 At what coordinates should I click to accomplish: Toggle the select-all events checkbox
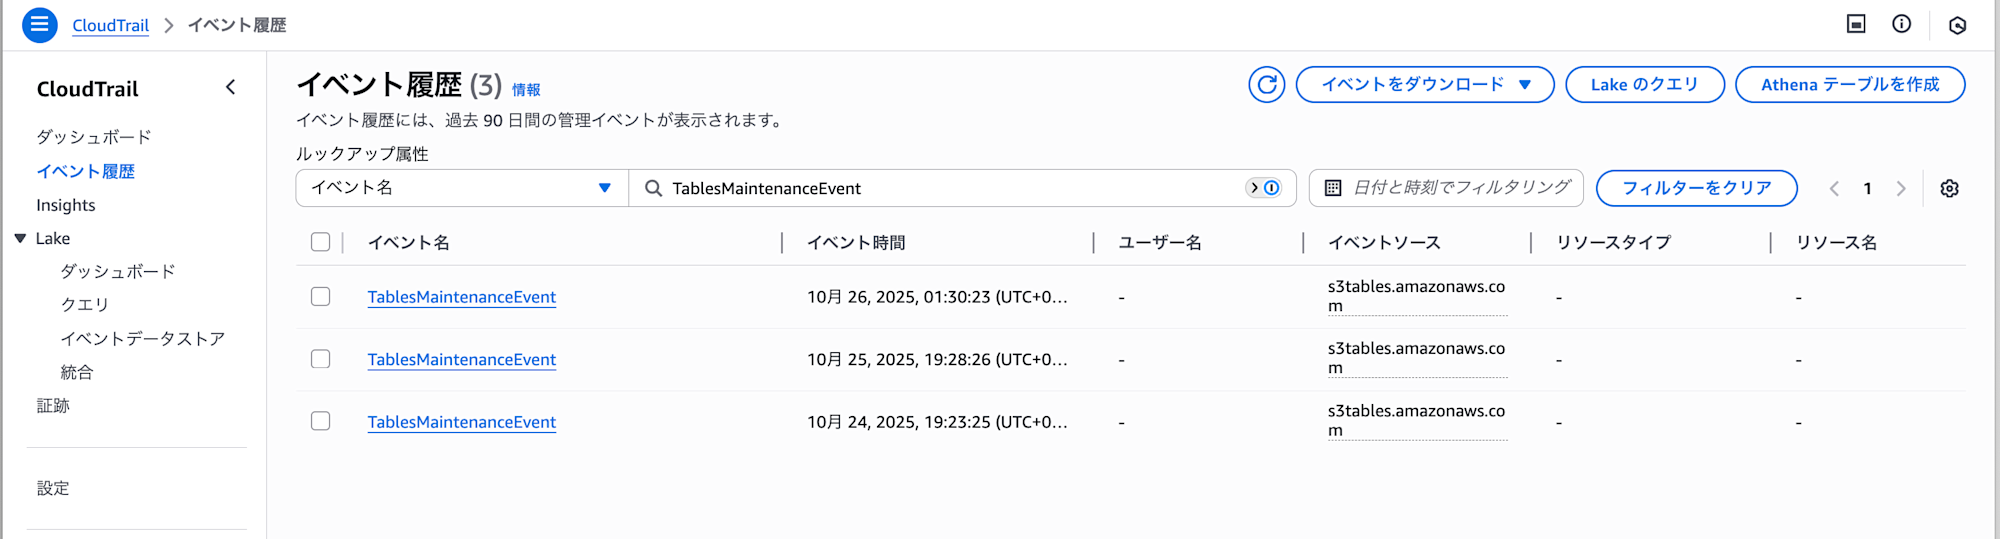point(320,242)
